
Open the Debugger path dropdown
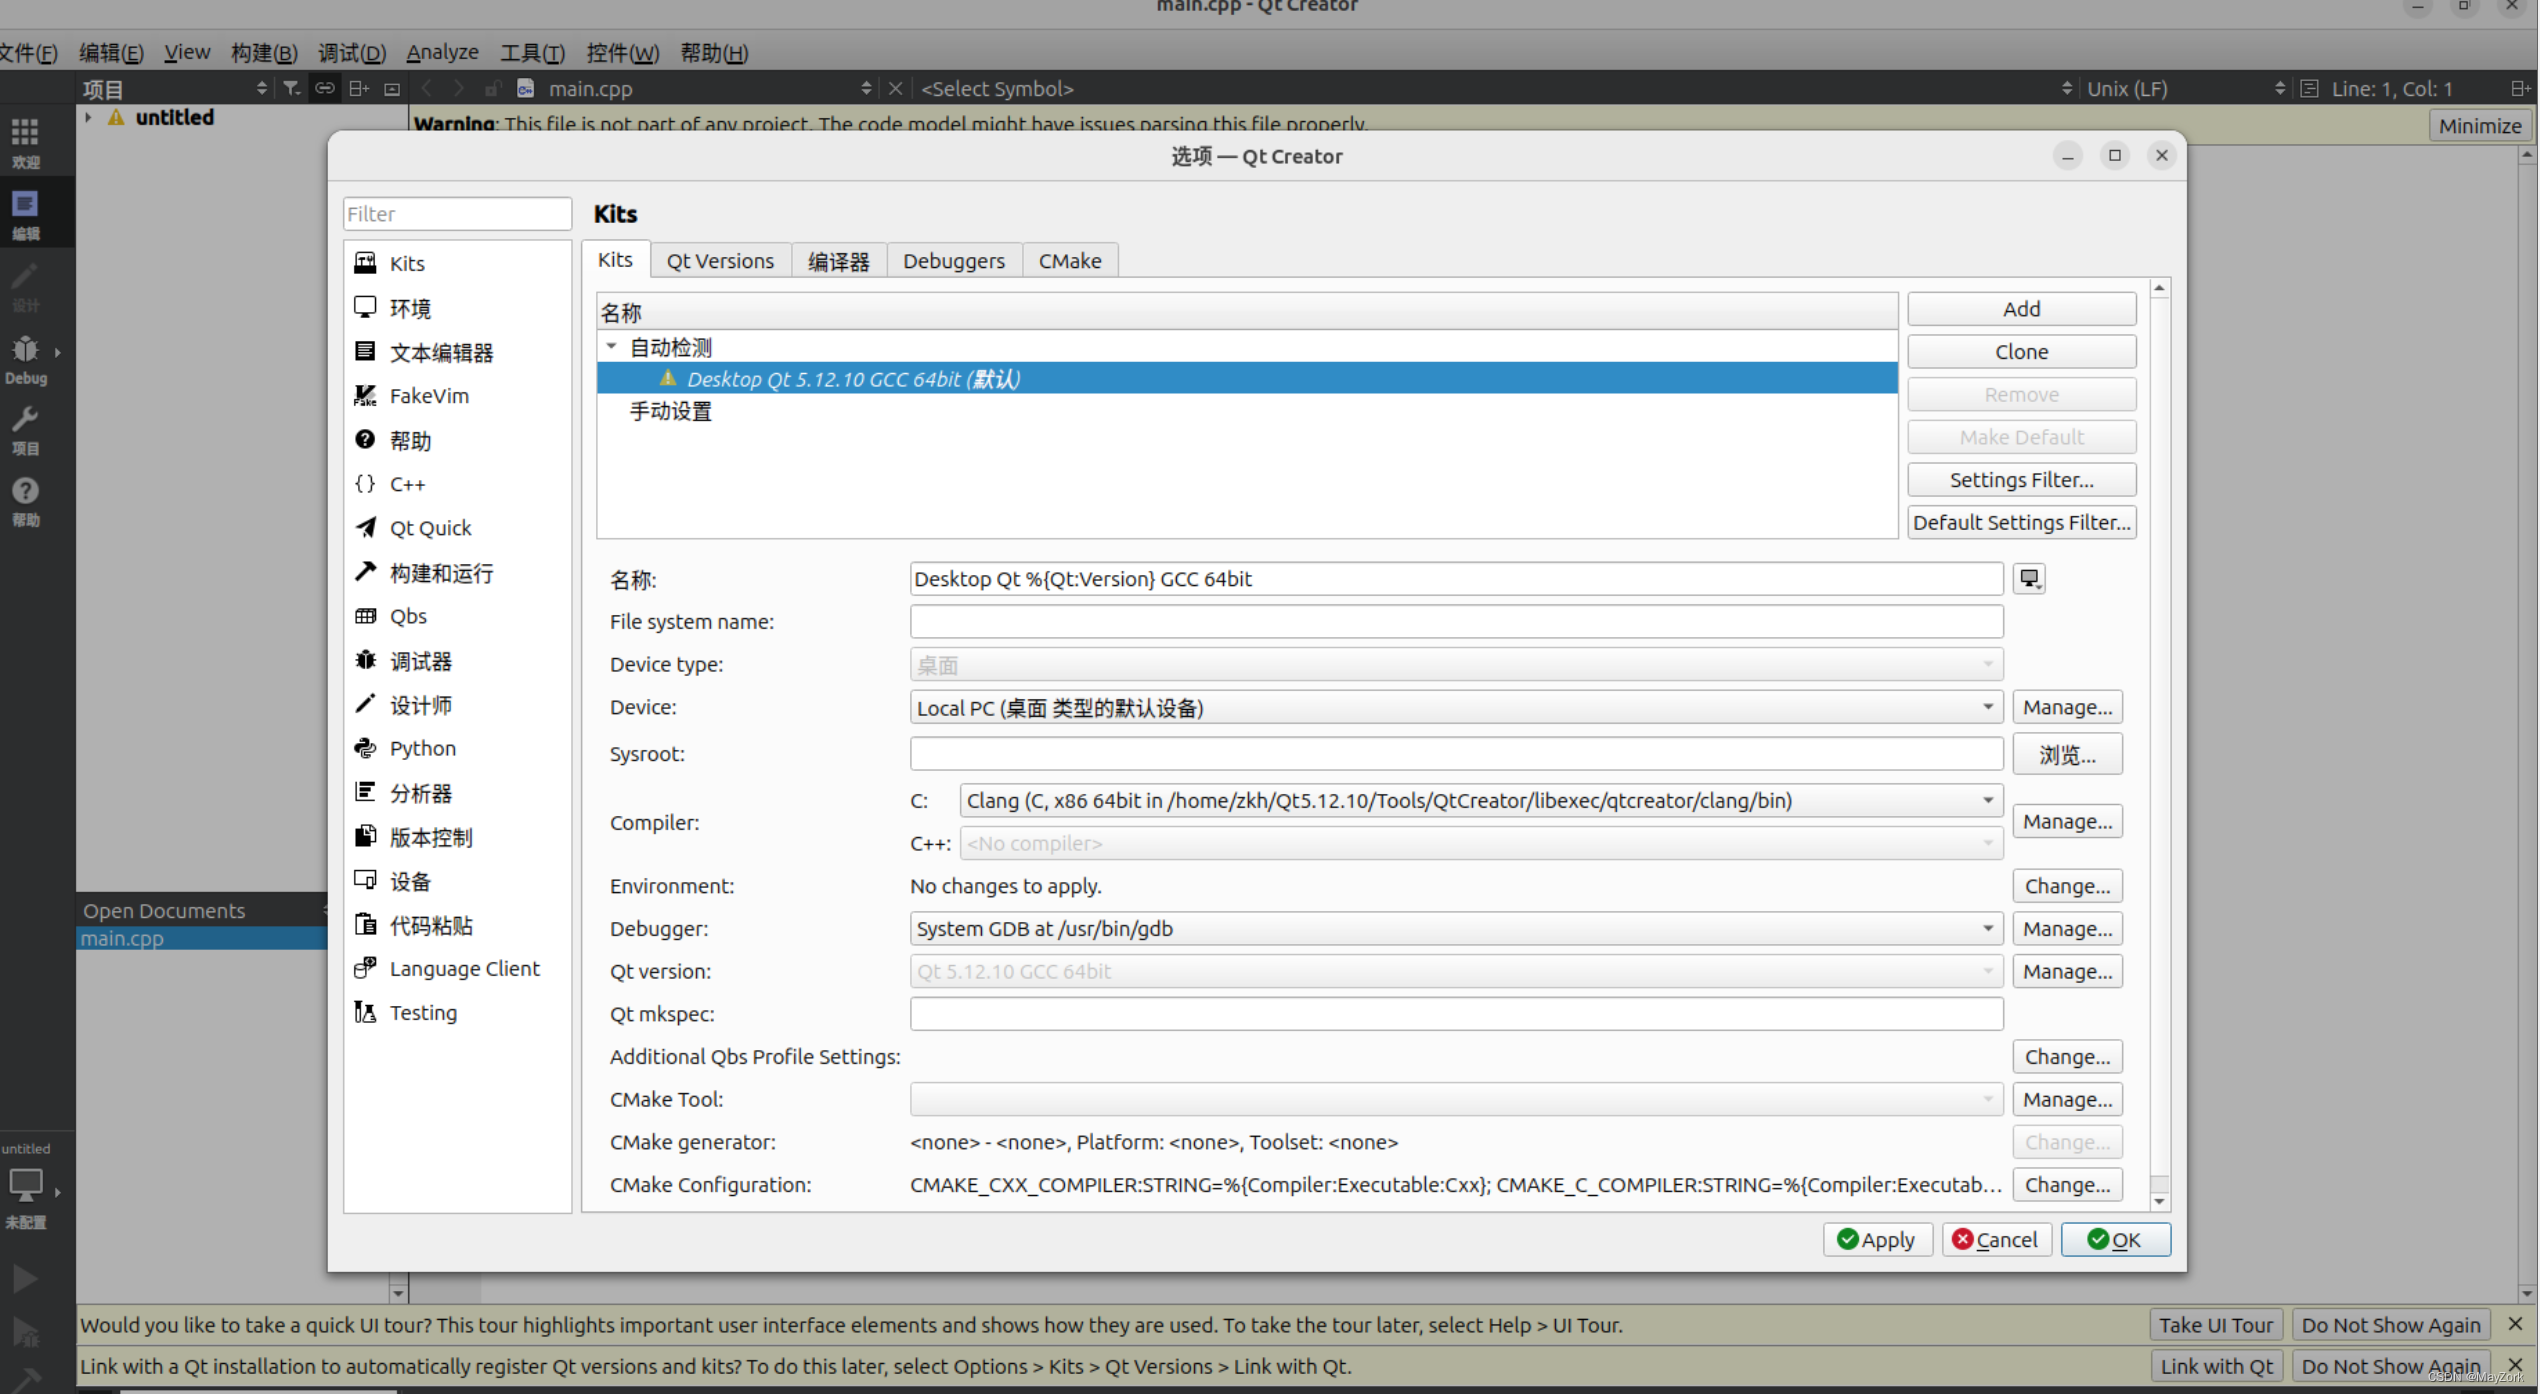(x=1986, y=927)
